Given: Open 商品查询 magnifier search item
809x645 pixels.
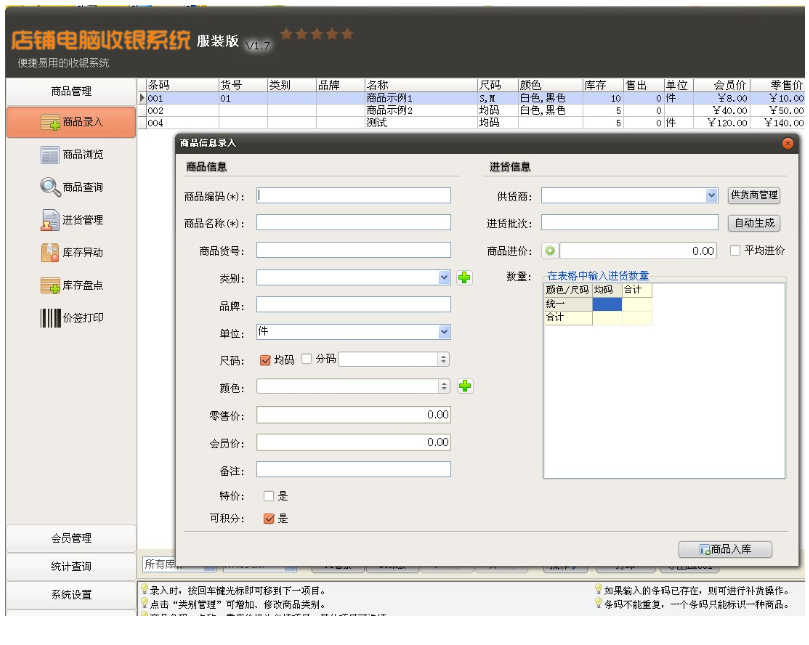Looking at the screenshot, I should tap(71, 187).
